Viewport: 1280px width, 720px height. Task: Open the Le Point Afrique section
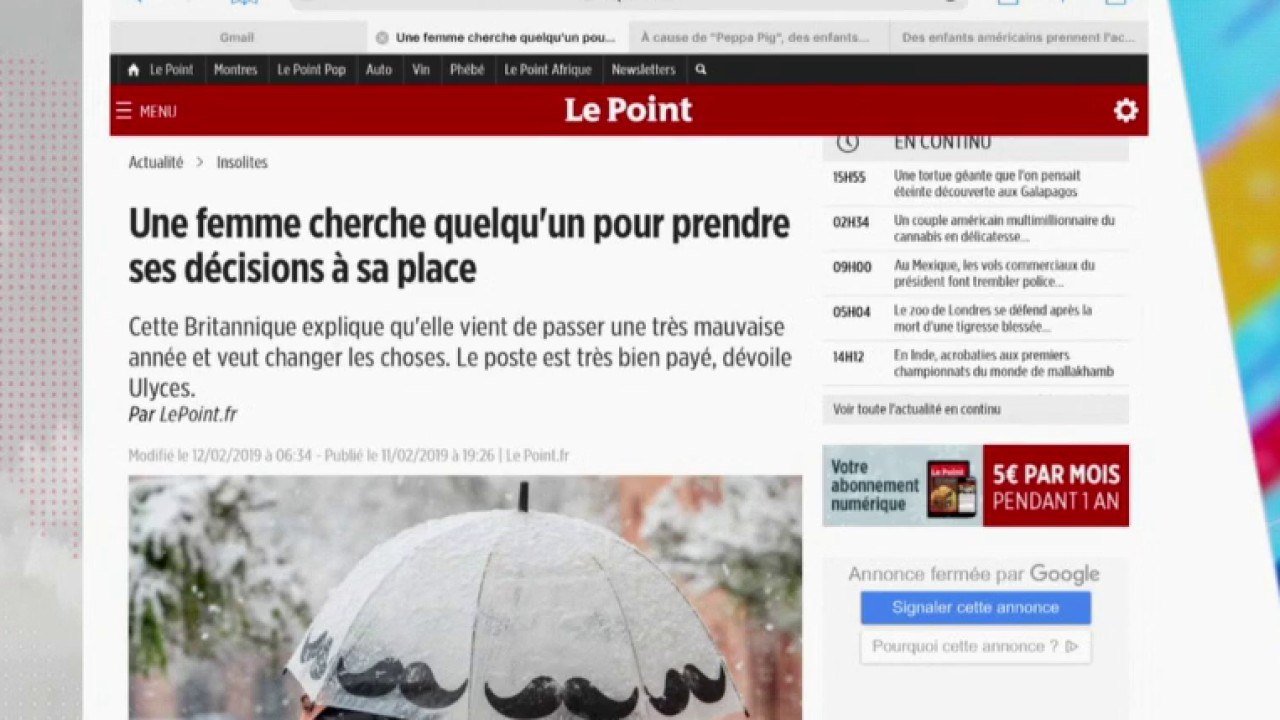(x=548, y=70)
